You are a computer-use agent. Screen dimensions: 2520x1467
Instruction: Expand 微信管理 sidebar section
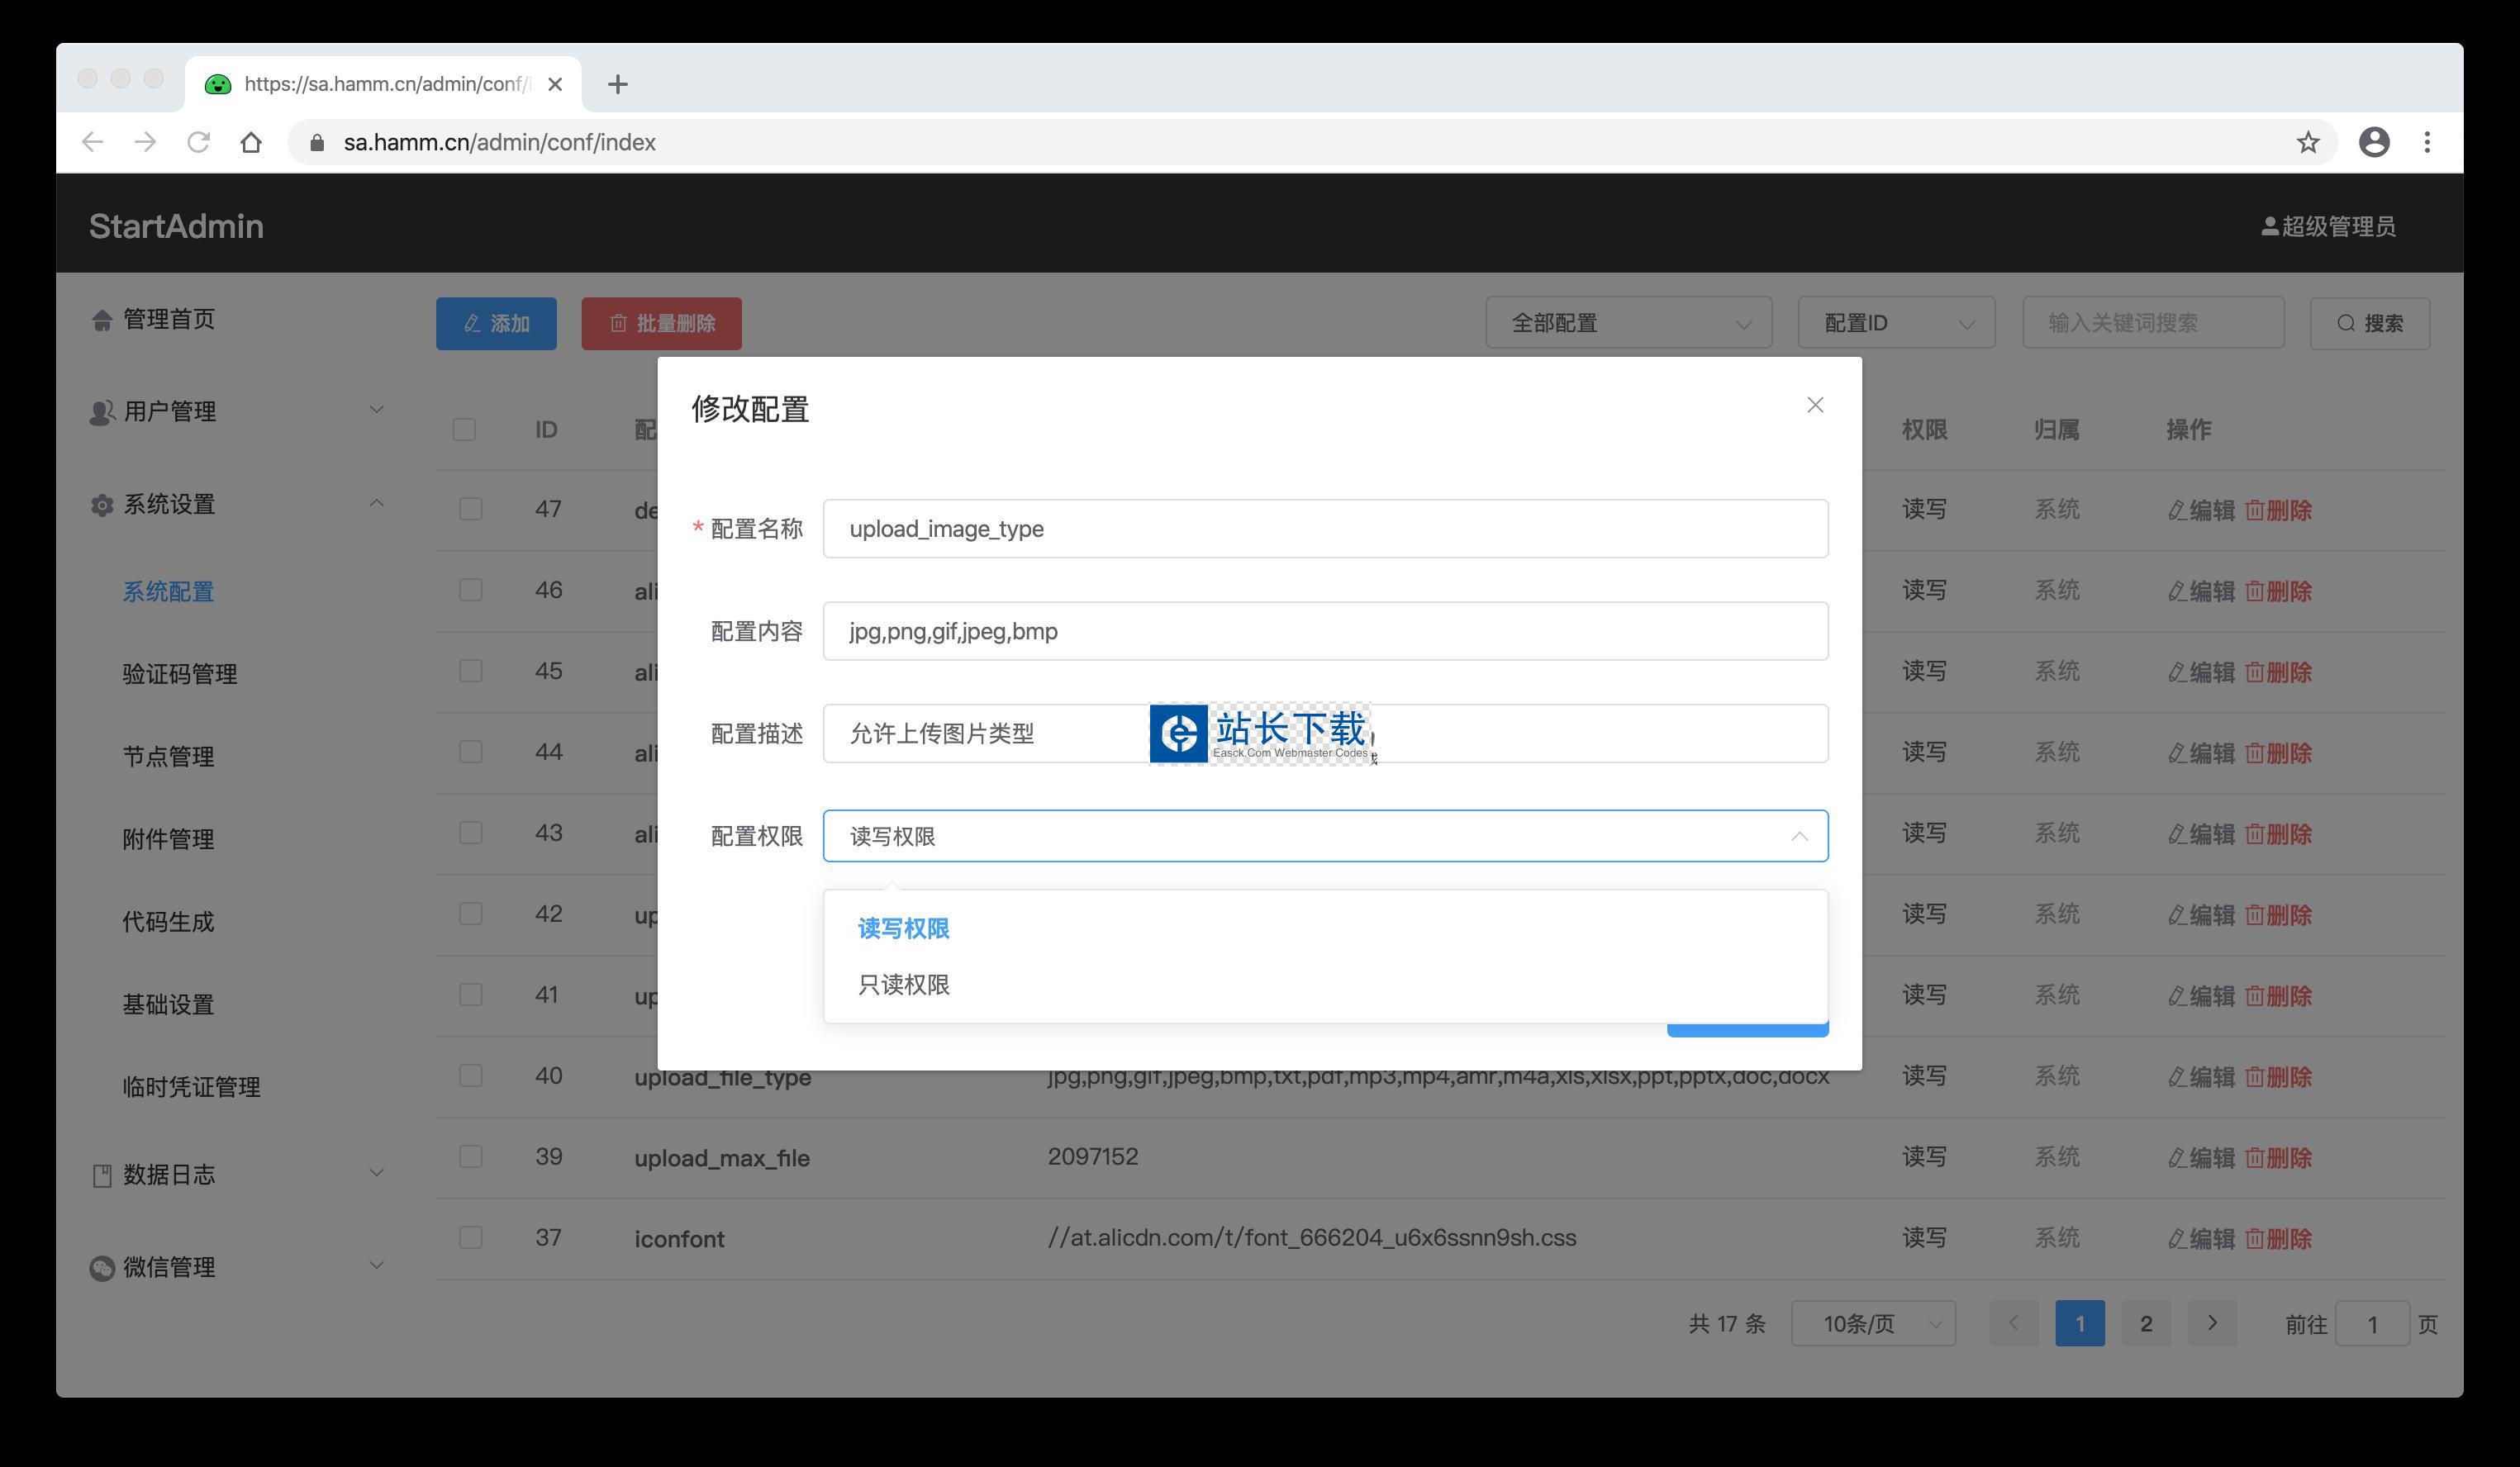pyautogui.click(x=238, y=1267)
